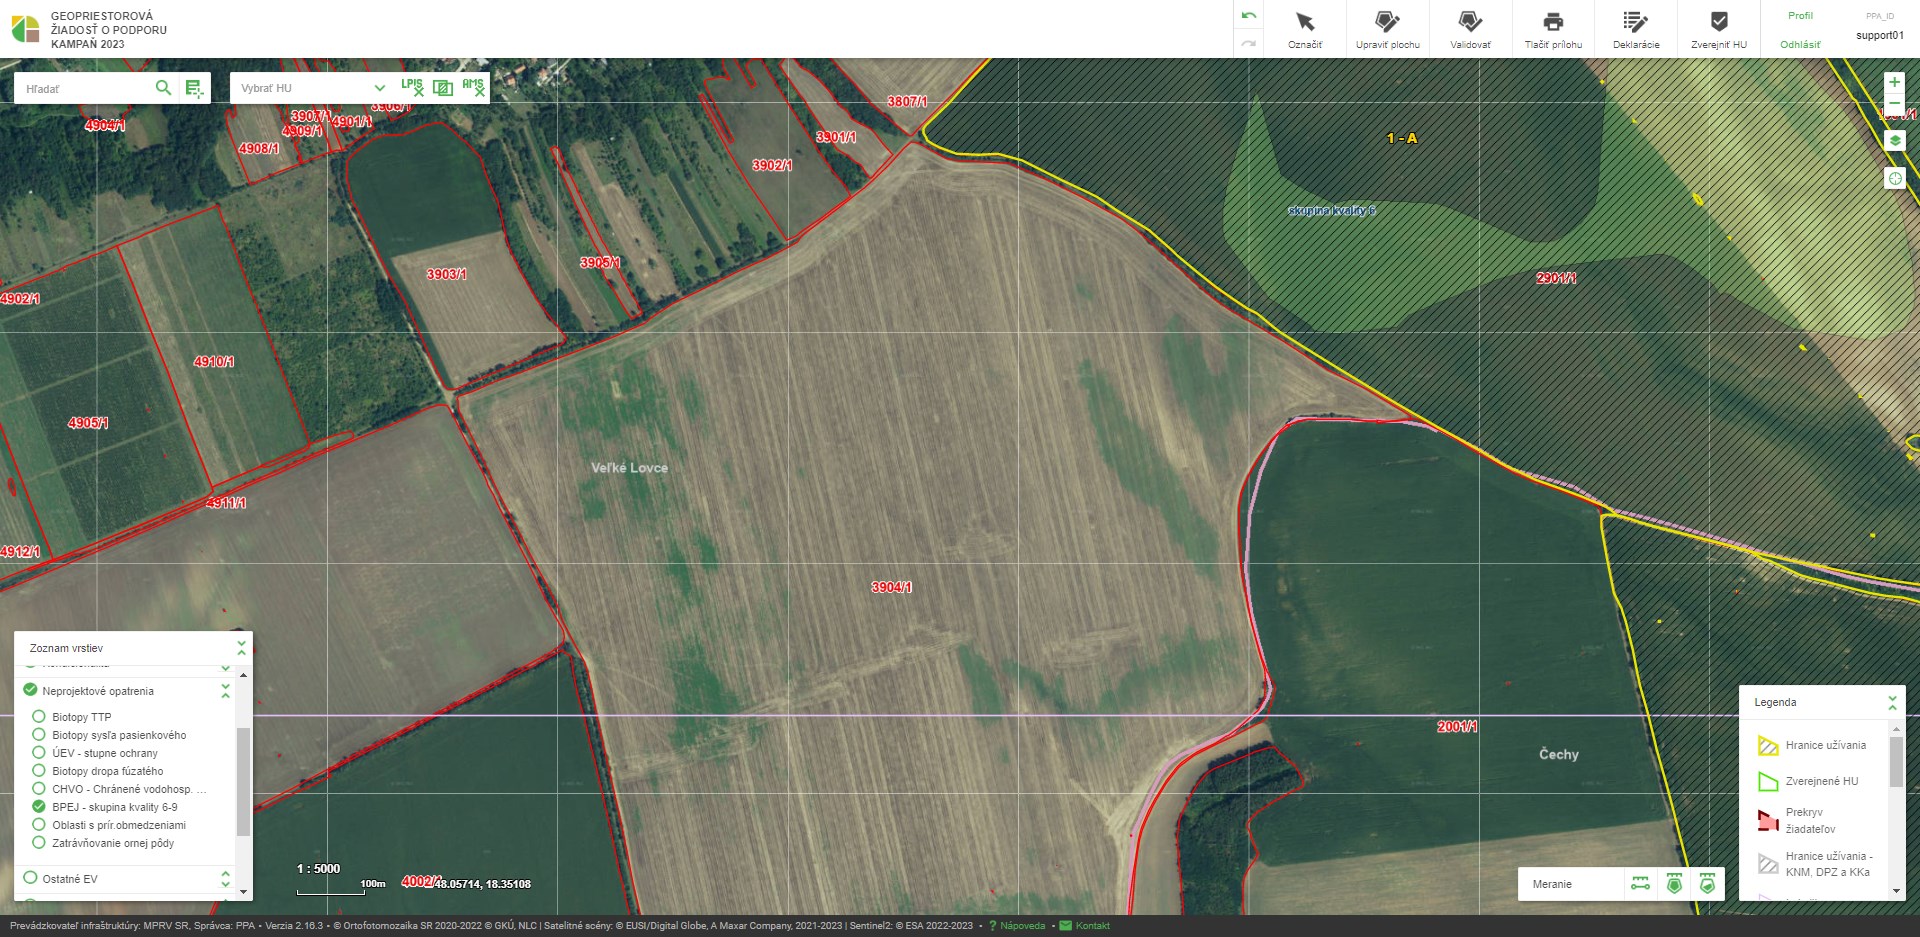Enable Biotopy dropa fúzatého layer
1920x937 pixels.
pyautogui.click(x=39, y=770)
